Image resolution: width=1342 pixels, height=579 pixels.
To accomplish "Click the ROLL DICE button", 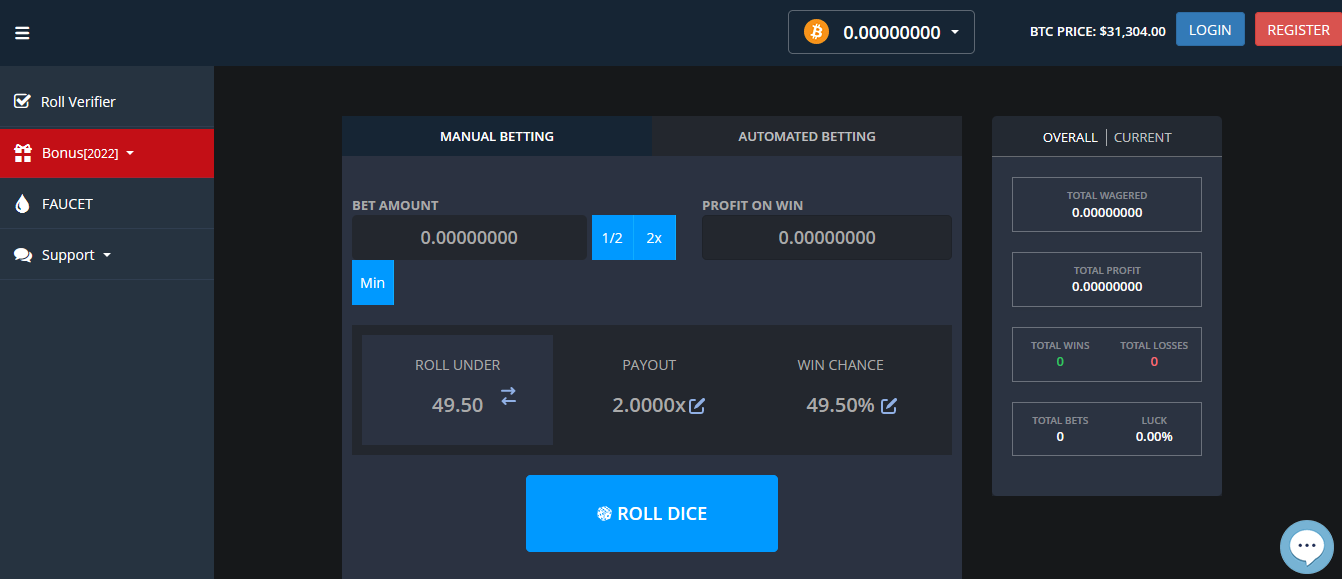I will pyautogui.click(x=652, y=513).
